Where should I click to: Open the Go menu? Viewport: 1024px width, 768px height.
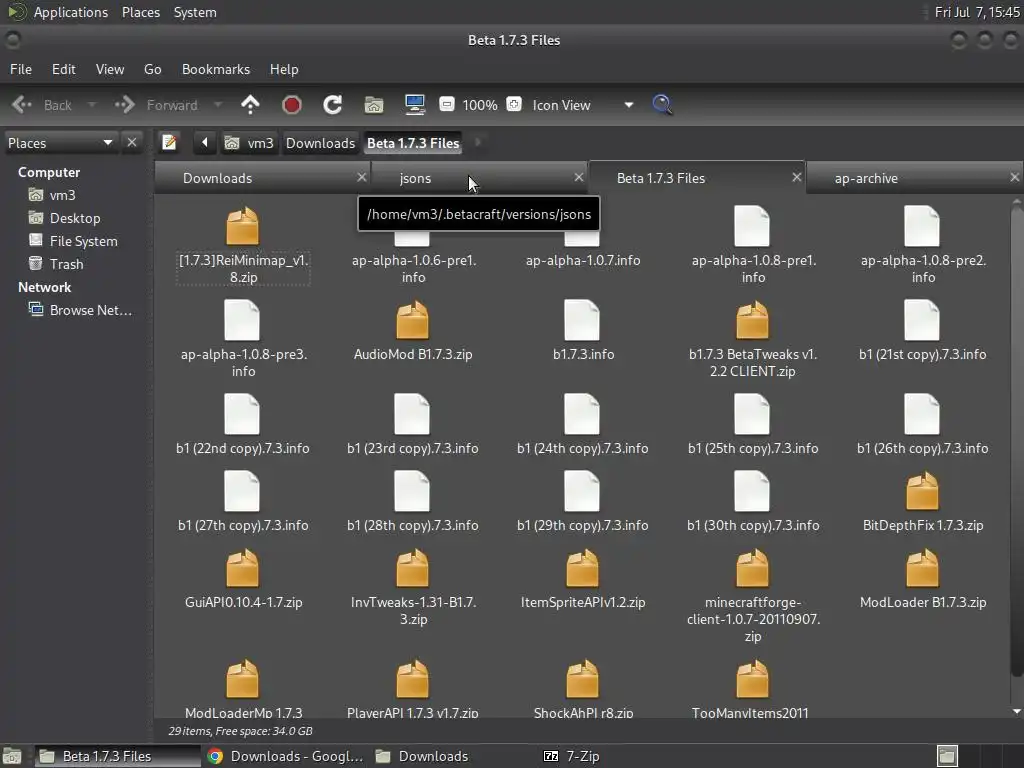point(153,69)
